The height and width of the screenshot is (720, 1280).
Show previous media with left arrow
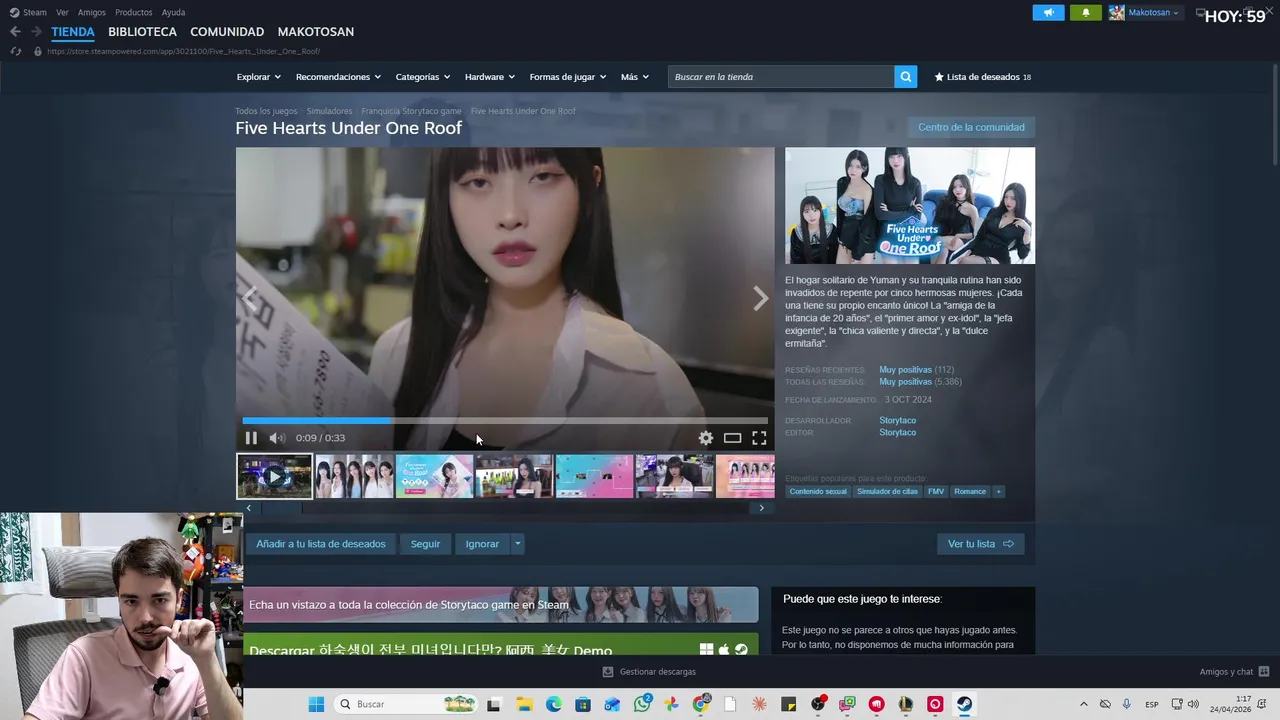(x=250, y=298)
